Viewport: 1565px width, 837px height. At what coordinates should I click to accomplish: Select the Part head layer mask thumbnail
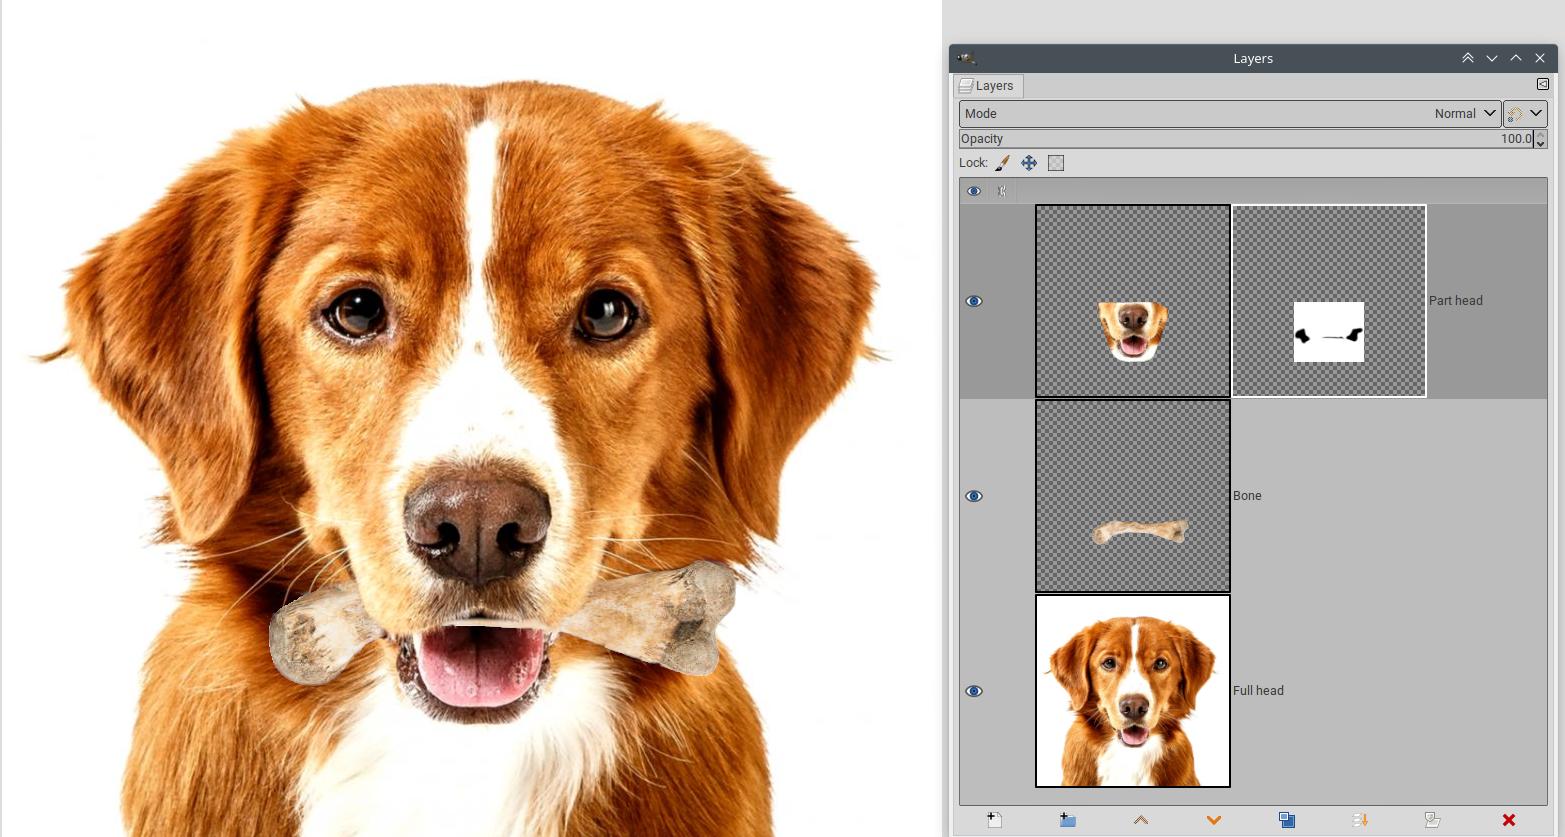[1329, 301]
